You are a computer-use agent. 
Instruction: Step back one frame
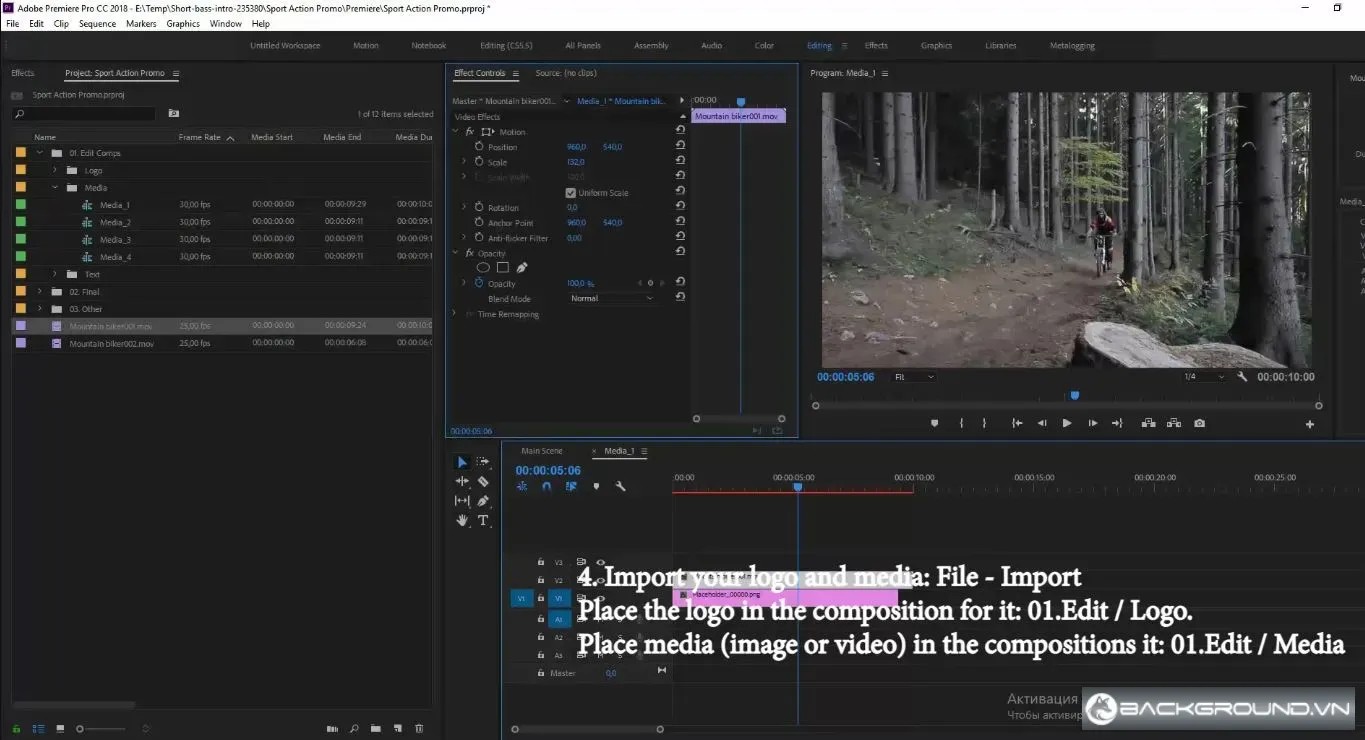click(1042, 423)
